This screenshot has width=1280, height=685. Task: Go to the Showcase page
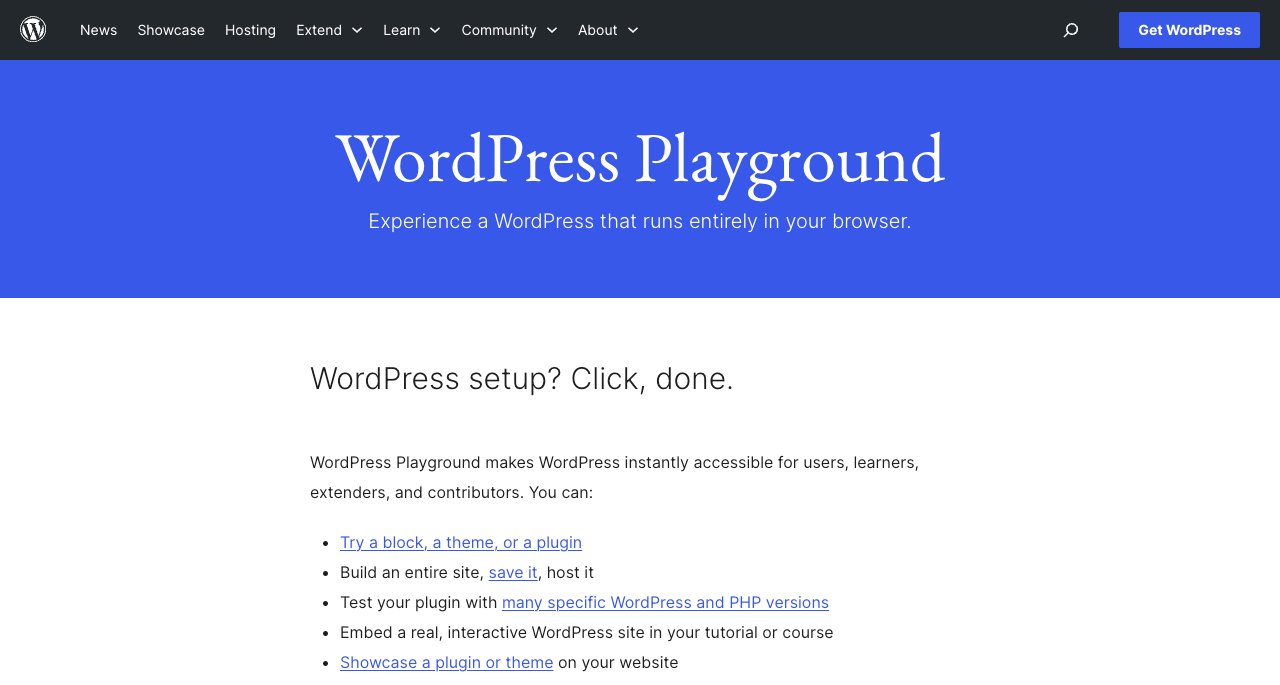pos(171,30)
